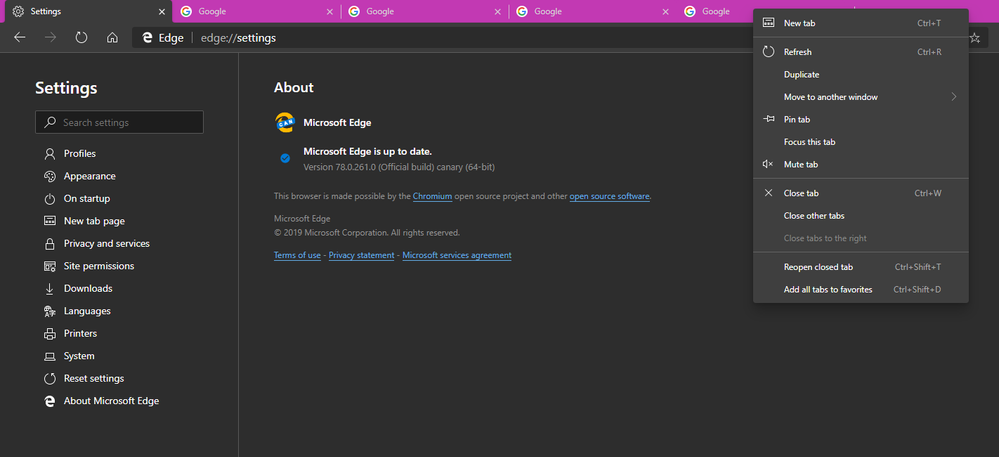Open the Chromium link
The image size is (999, 457).
point(433,196)
